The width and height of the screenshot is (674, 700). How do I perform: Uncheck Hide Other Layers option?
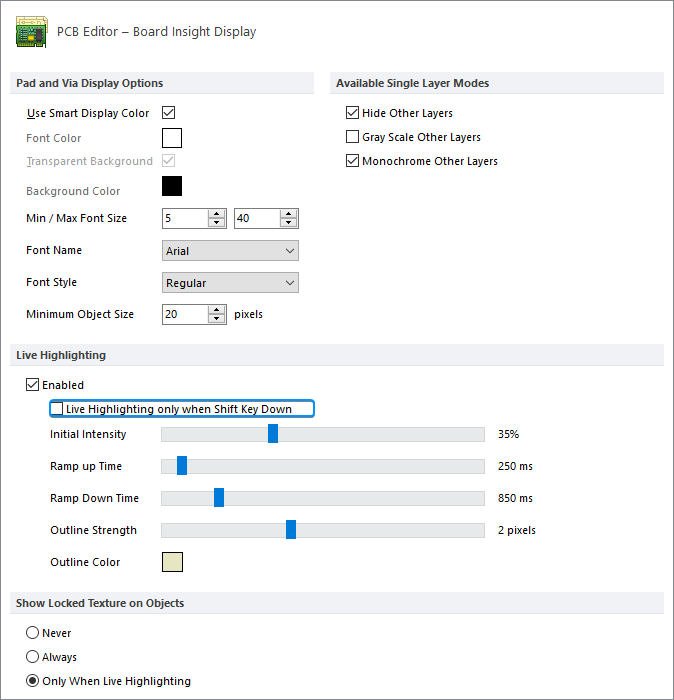point(352,112)
